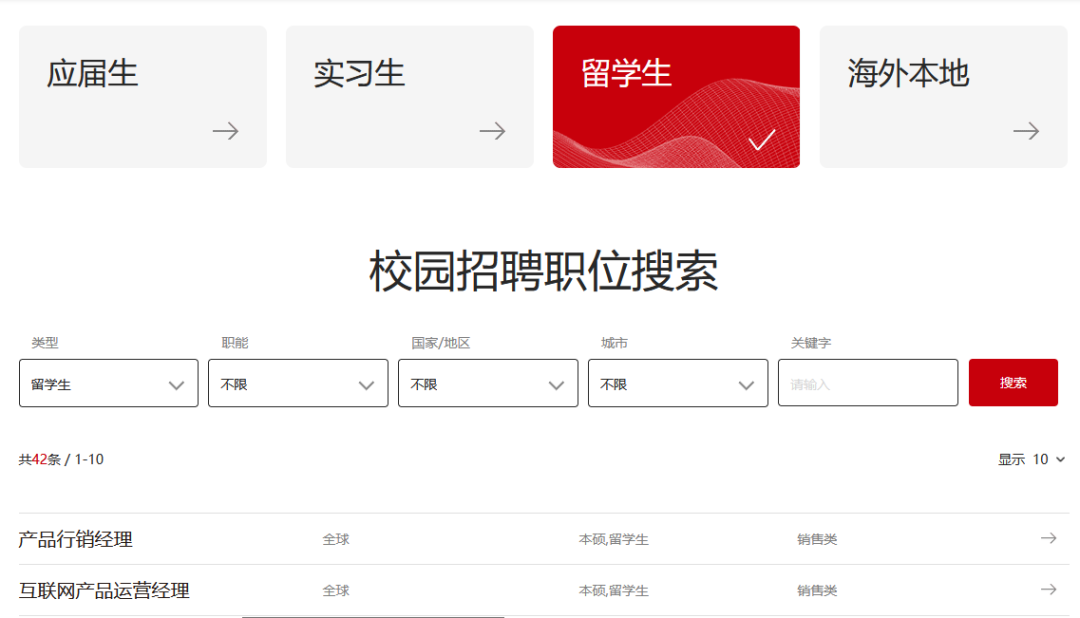Expand the 职能 dropdown
The image size is (1080, 618).
pos(298,384)
